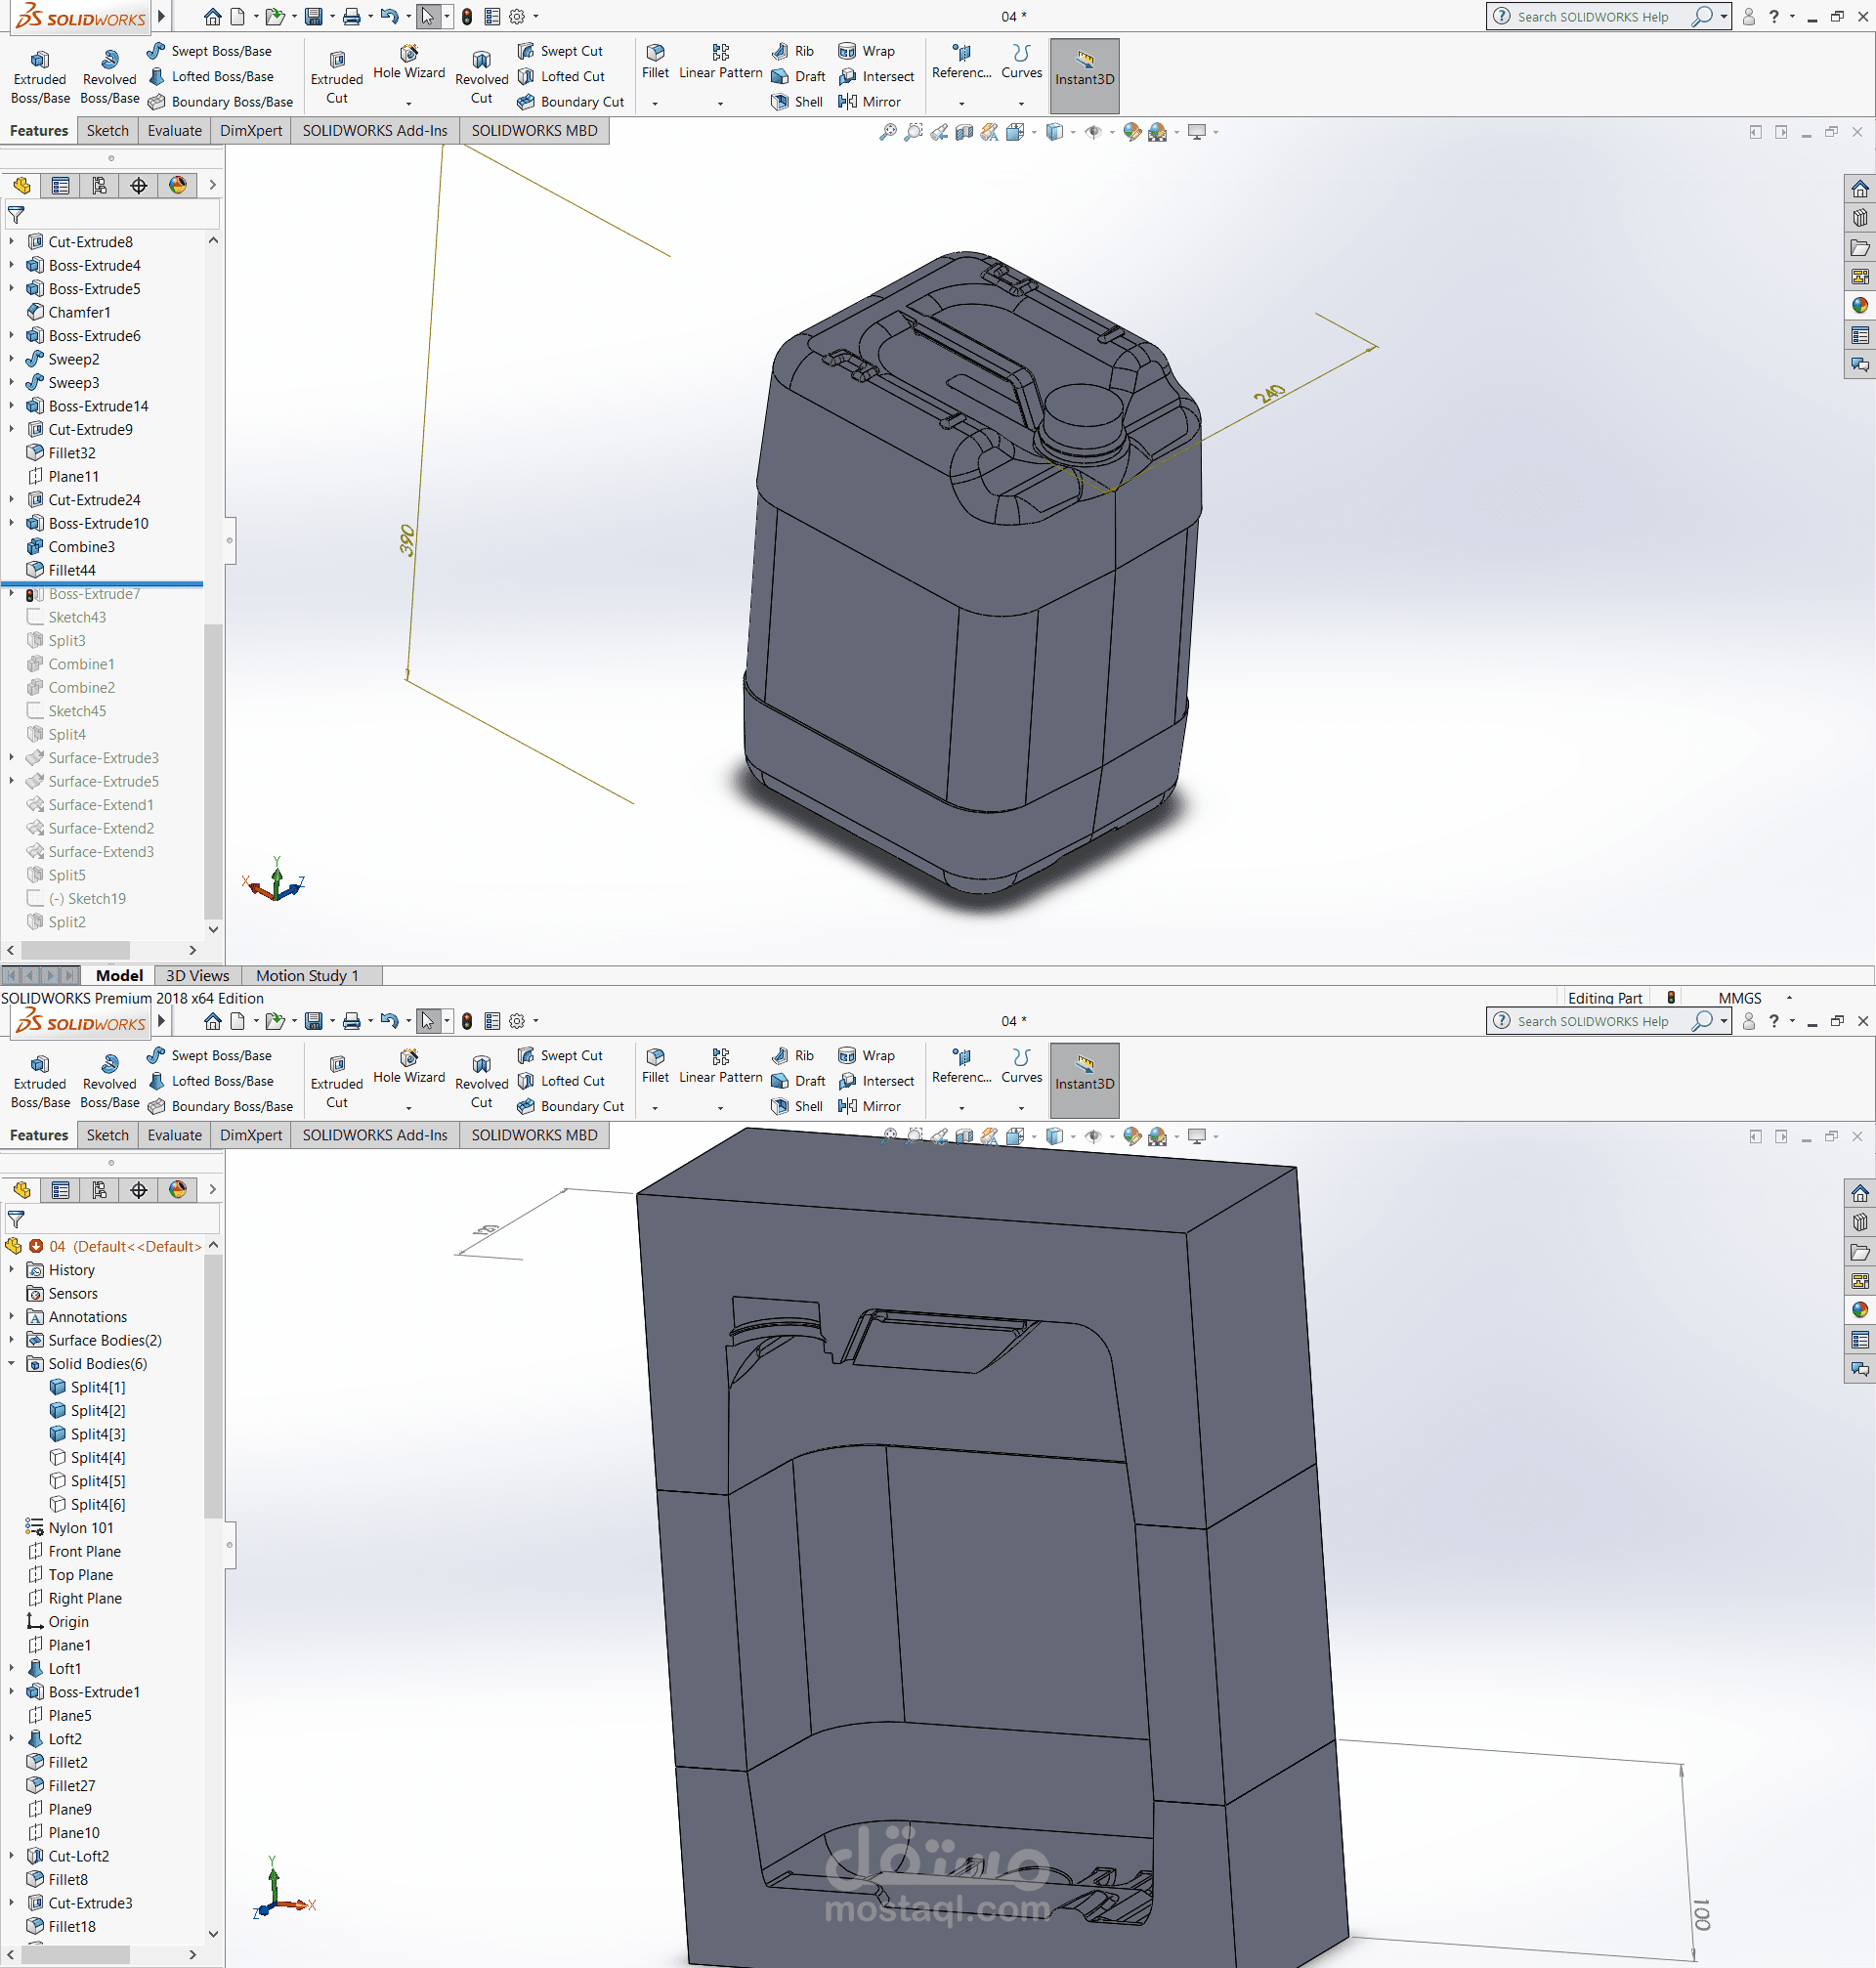Select Swept Cut in top window
Viewport: 1876px width, 1968px height.
click(x=560, y=51)
